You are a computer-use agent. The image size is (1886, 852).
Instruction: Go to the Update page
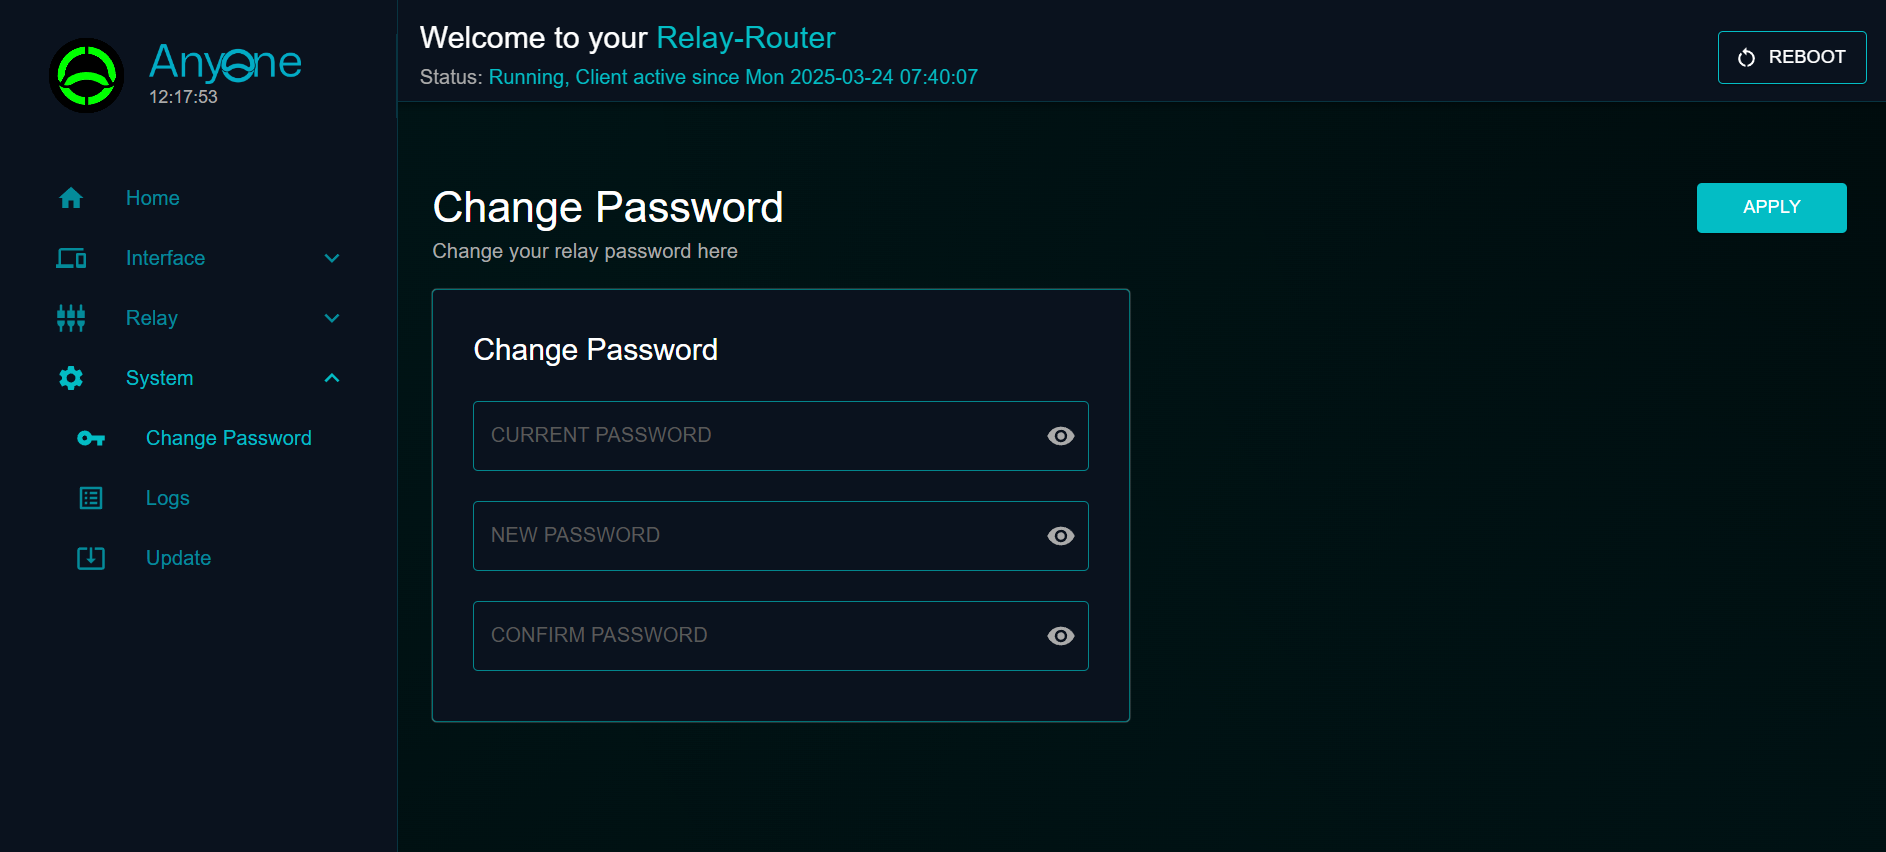tap(178, 558)
